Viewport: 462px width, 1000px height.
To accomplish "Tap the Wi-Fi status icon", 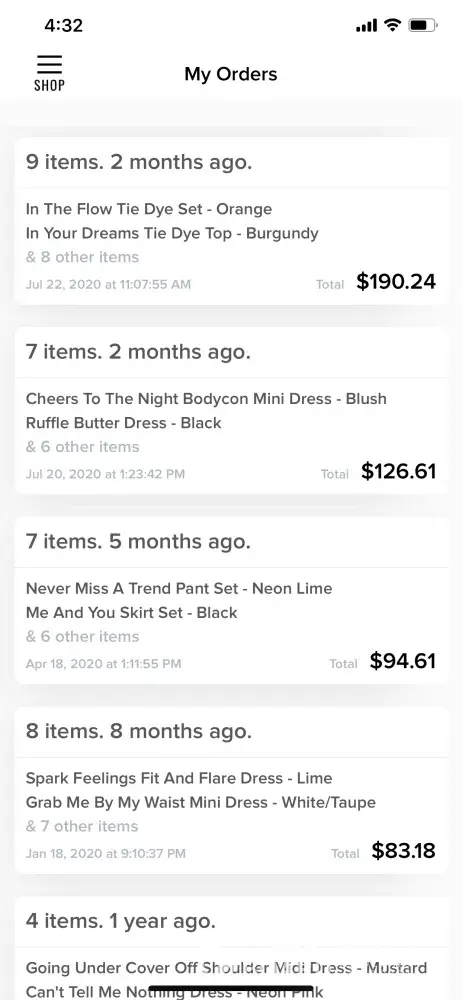I will pos(392,26).
